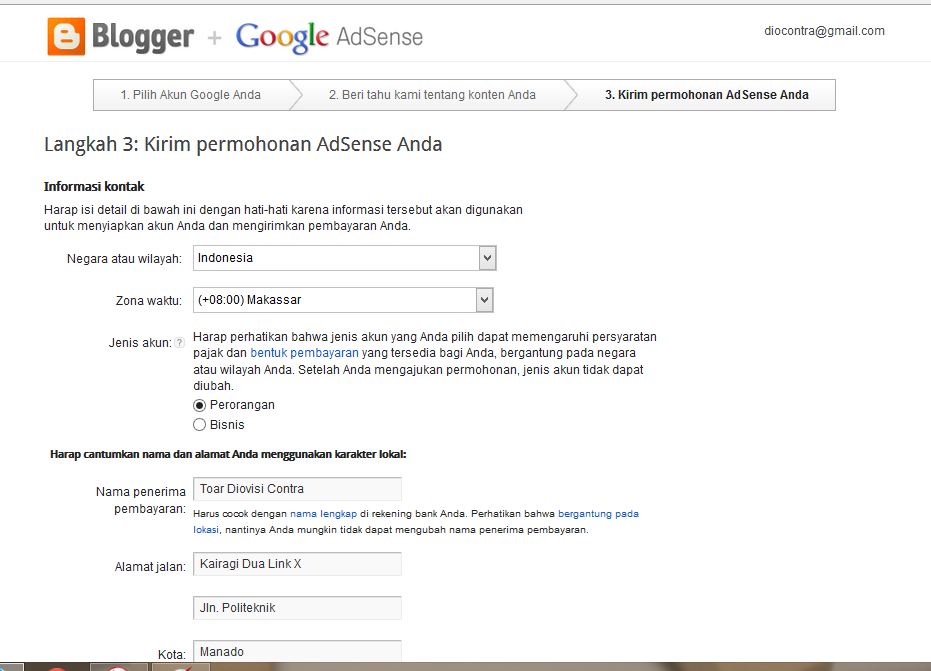Click the Kairagi Dua Link X address field
Screen dimensions: 931x671
pos(297,564)
